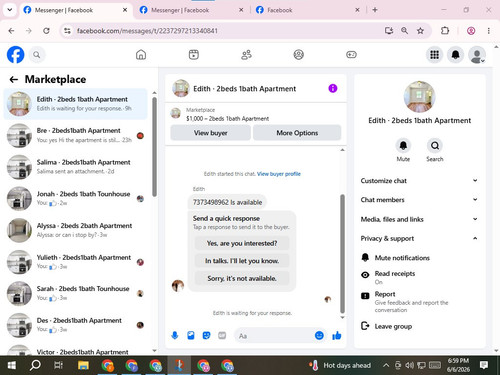500x375 pixels.
Task: Open Windows action center notifications
Action: coord(484,365)
